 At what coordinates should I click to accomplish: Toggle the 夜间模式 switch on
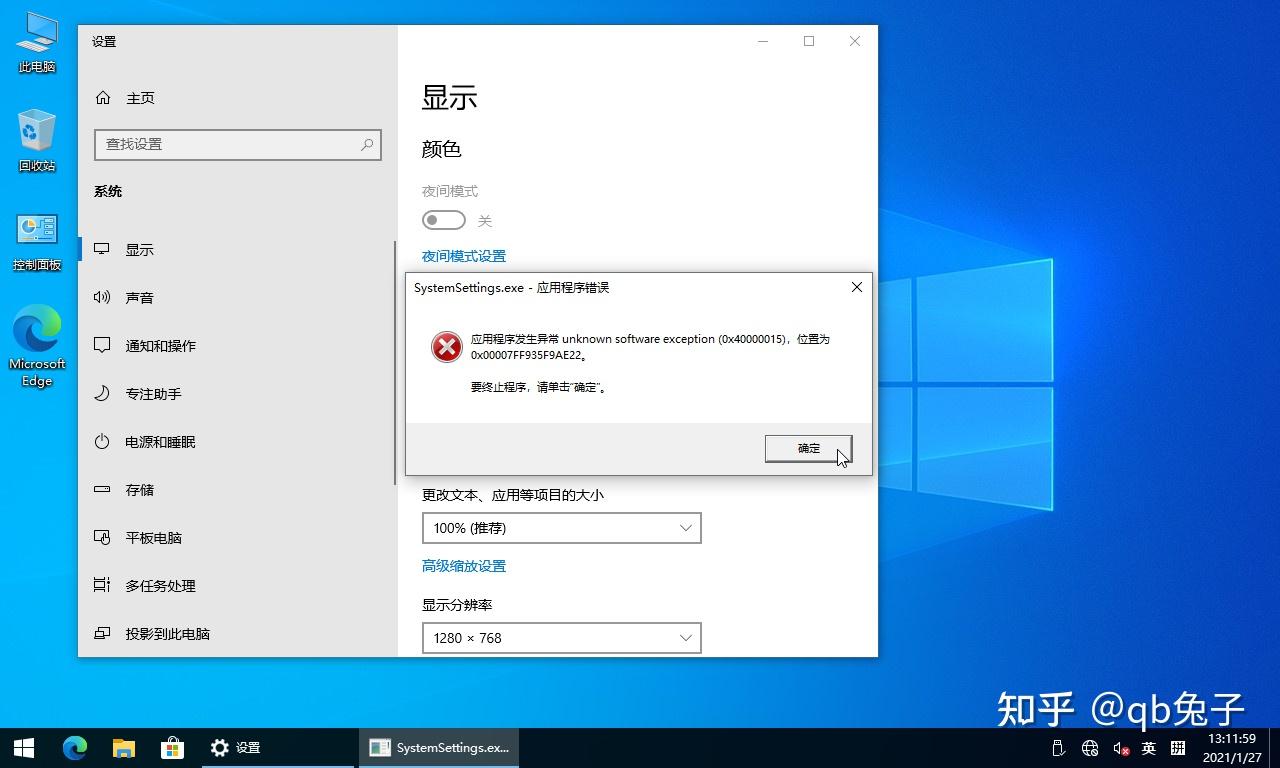click(x=443, y=219)
